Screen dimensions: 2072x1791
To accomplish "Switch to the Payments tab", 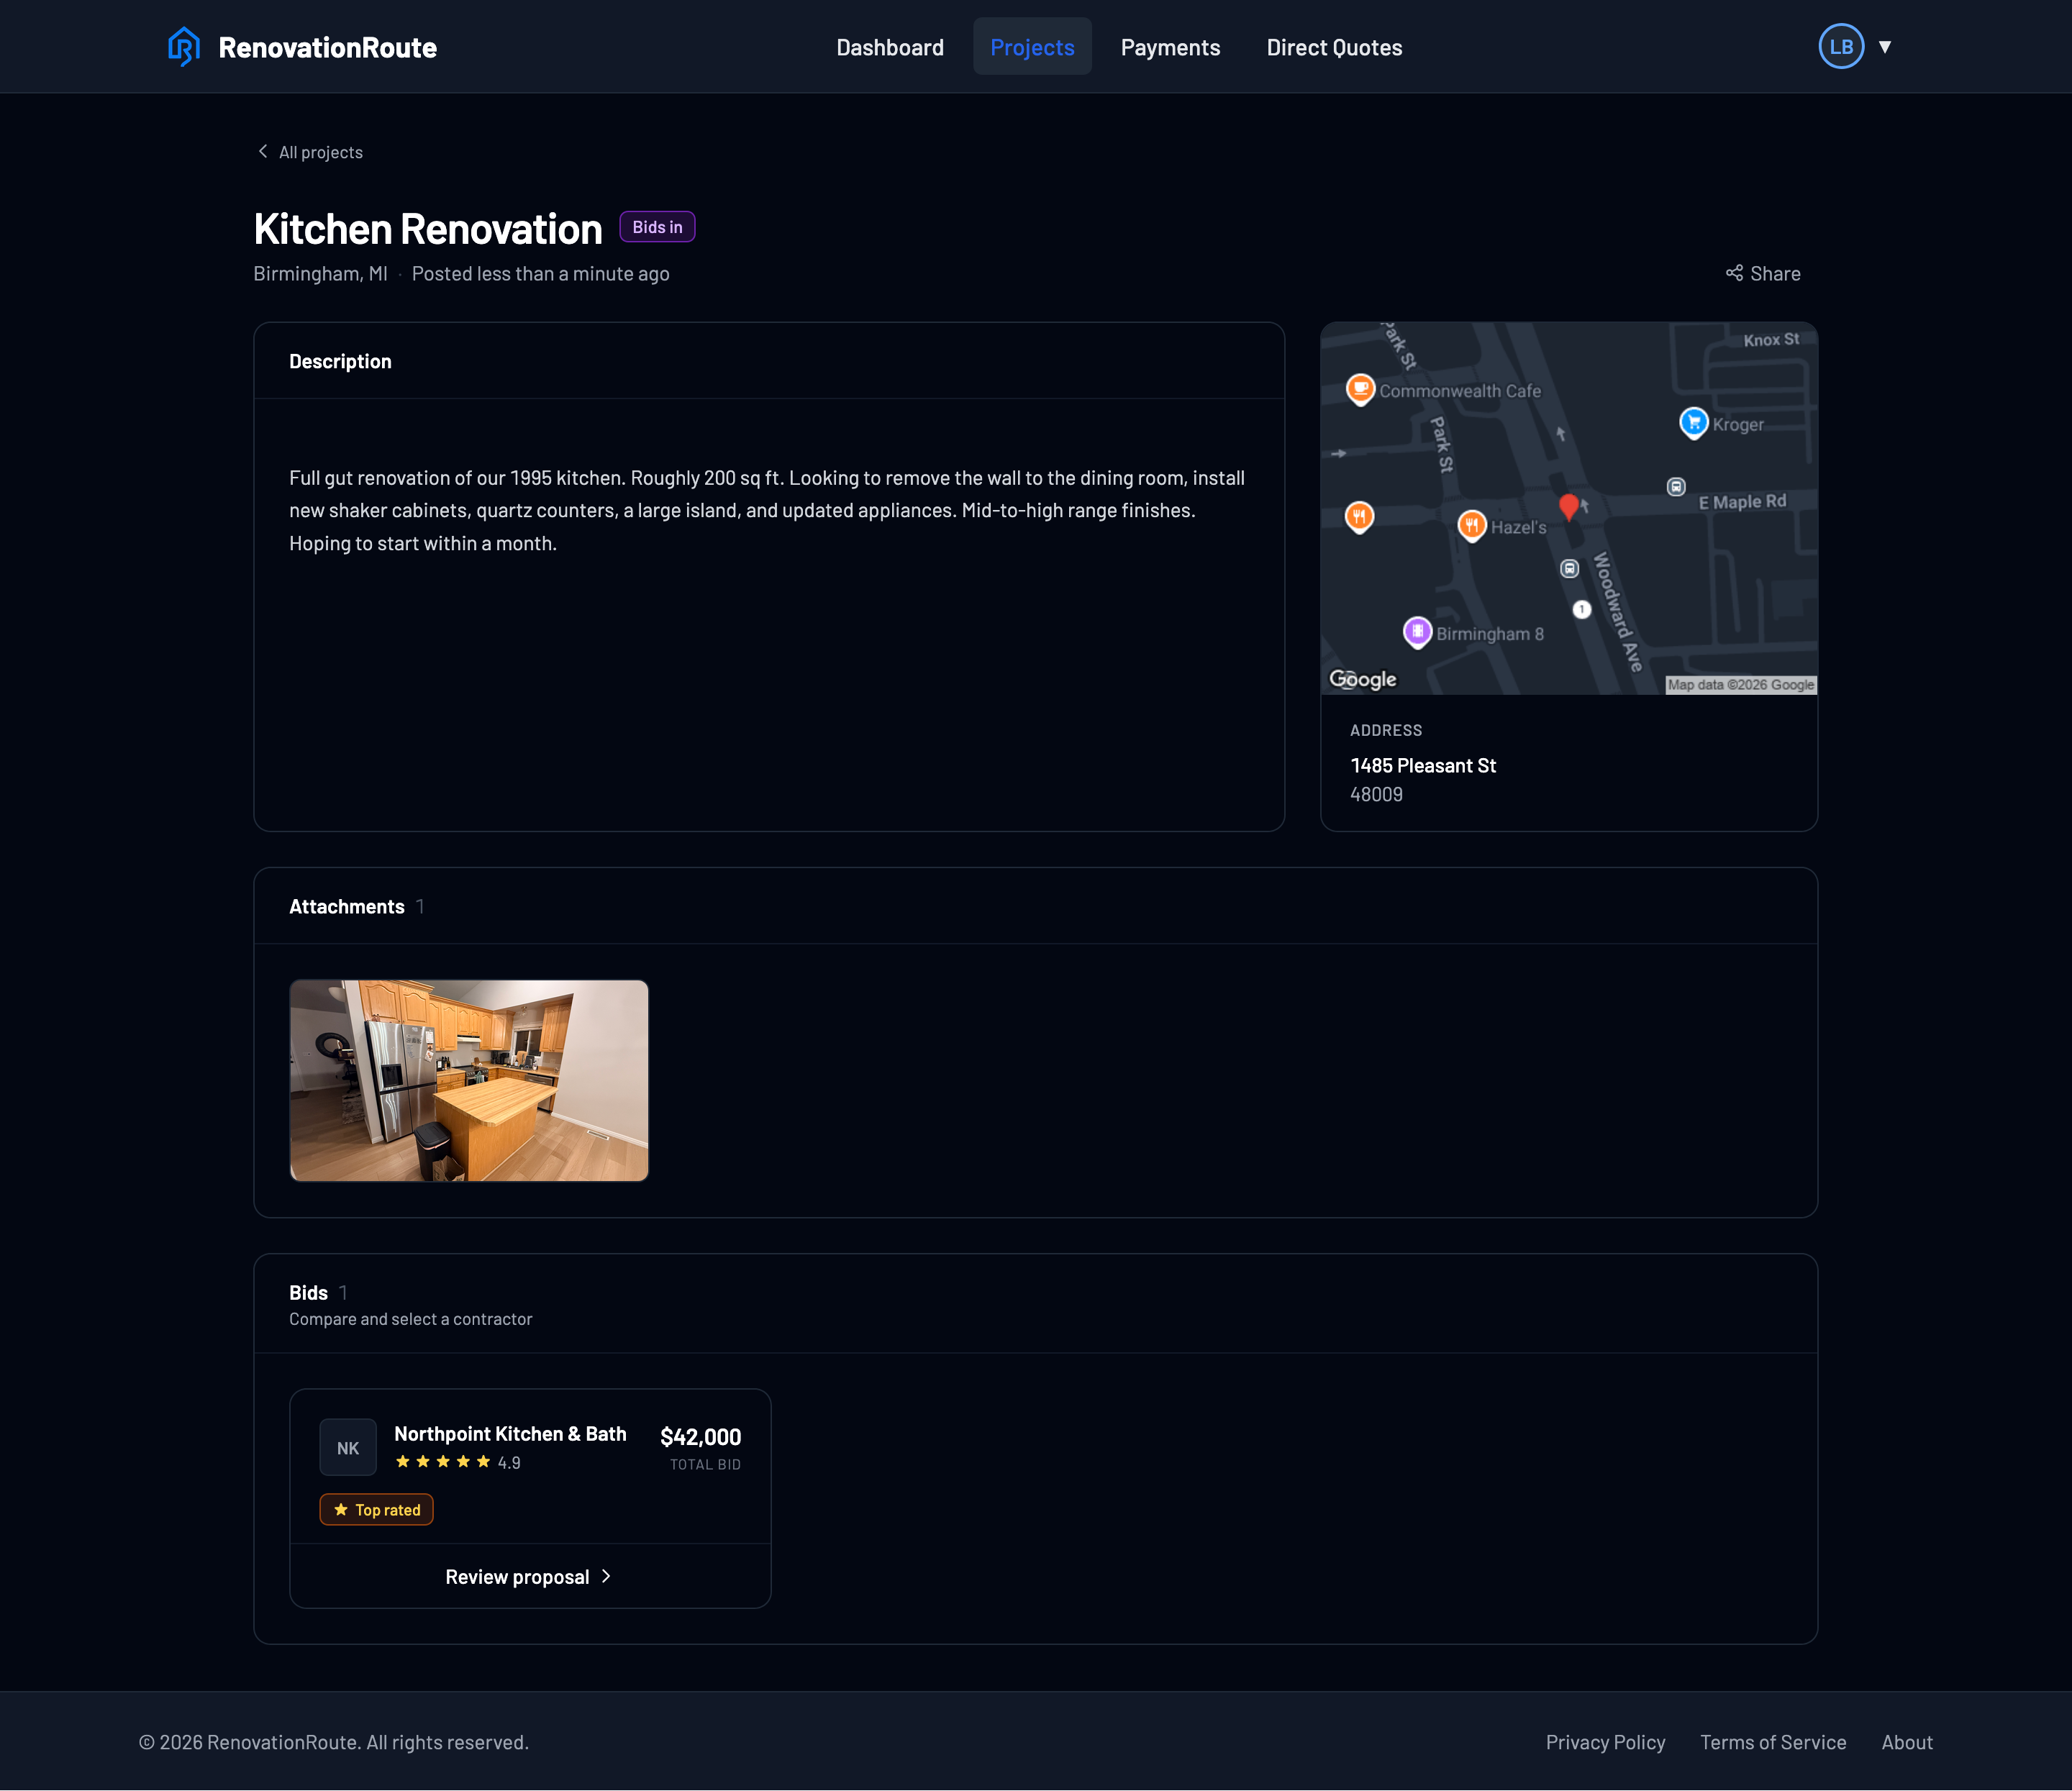I will (1170, 47).
